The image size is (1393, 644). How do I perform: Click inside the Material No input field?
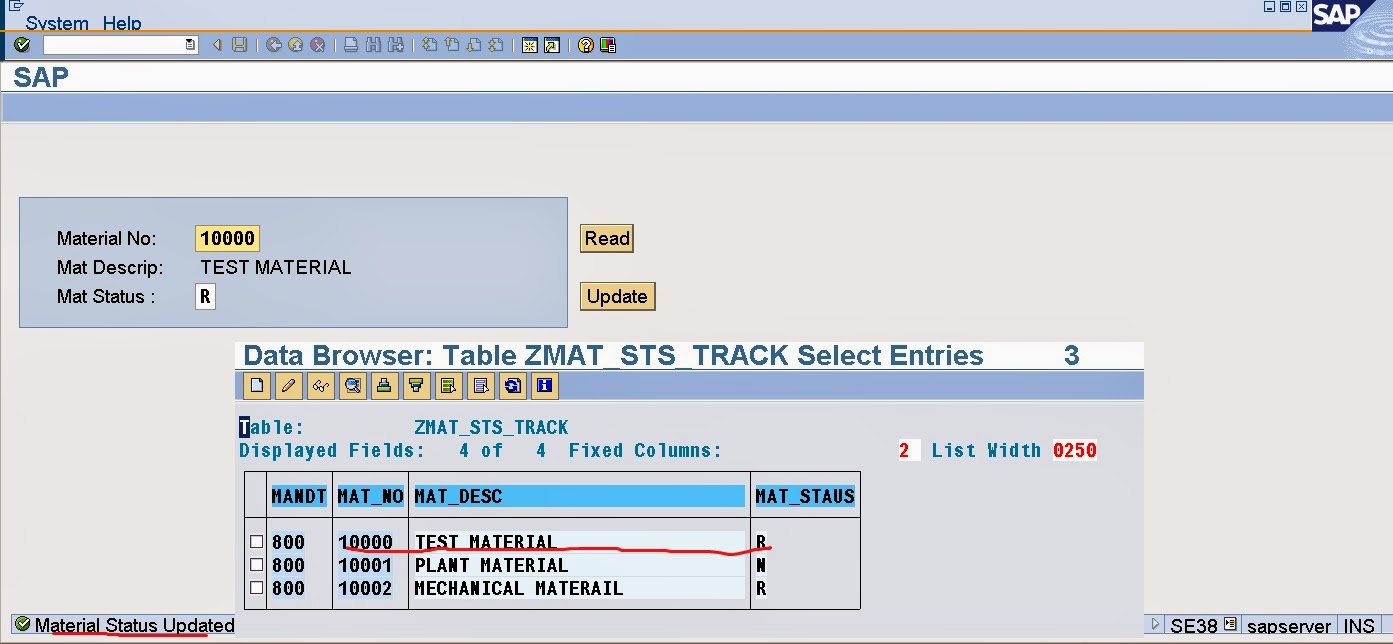click(227, 238)
